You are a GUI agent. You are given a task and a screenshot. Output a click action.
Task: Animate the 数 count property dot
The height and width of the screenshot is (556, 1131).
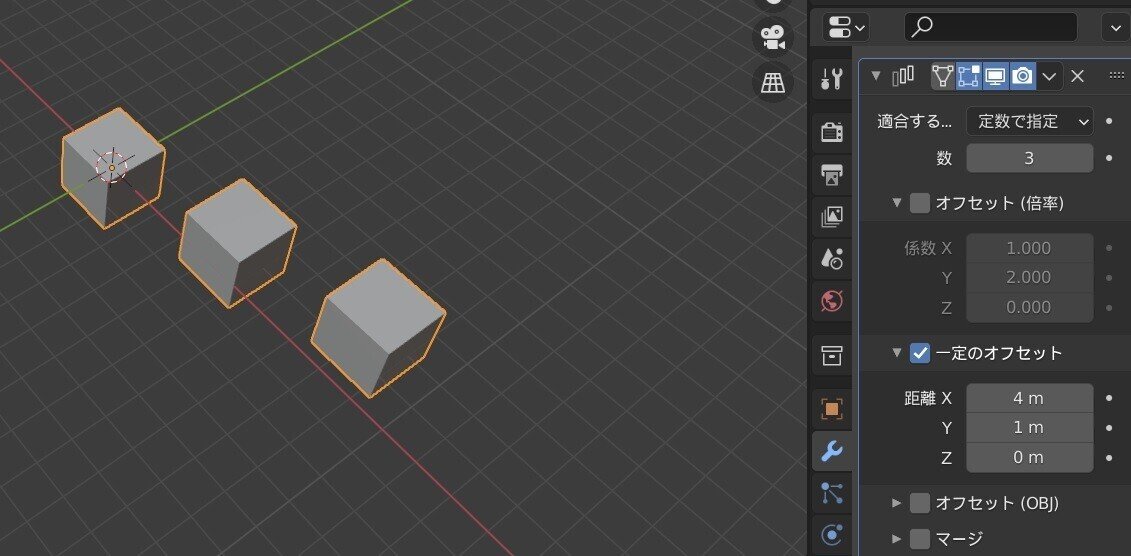click(x=1109, y=158)
